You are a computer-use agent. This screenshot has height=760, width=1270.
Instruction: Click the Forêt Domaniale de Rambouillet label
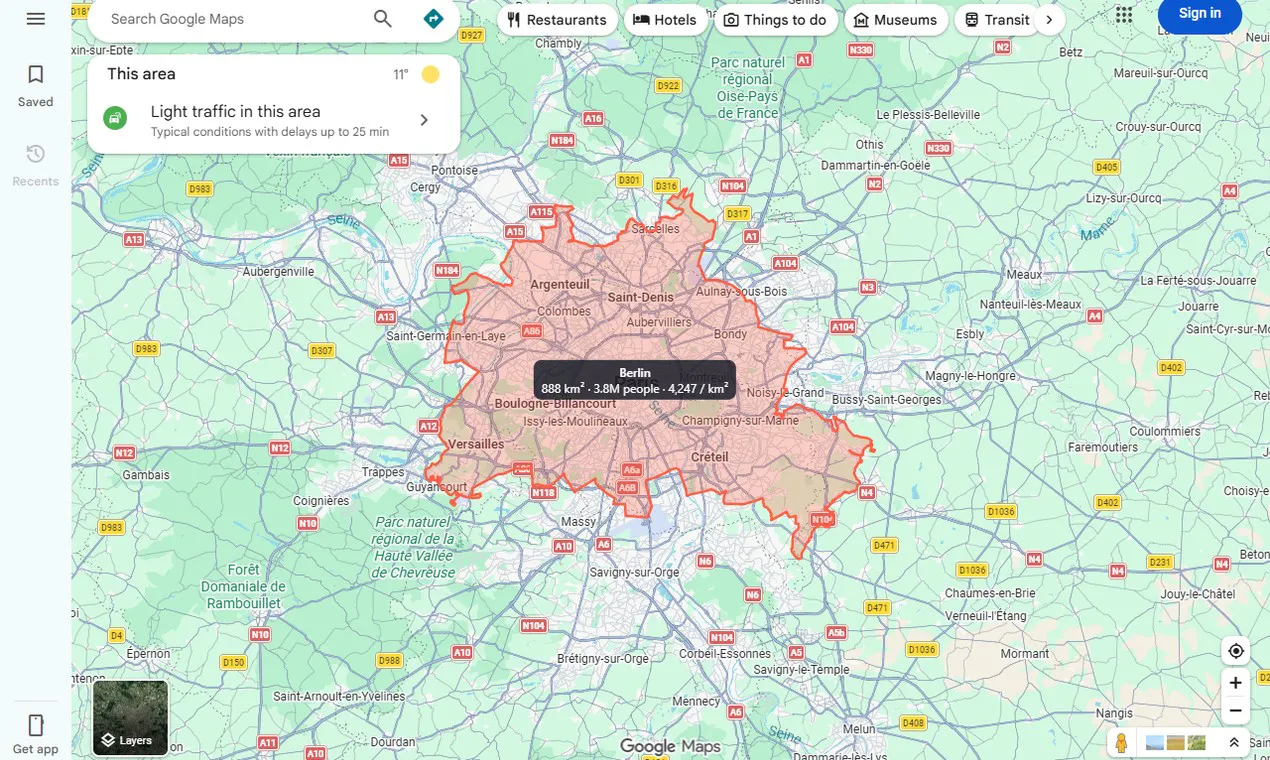(x=244, y=586)
